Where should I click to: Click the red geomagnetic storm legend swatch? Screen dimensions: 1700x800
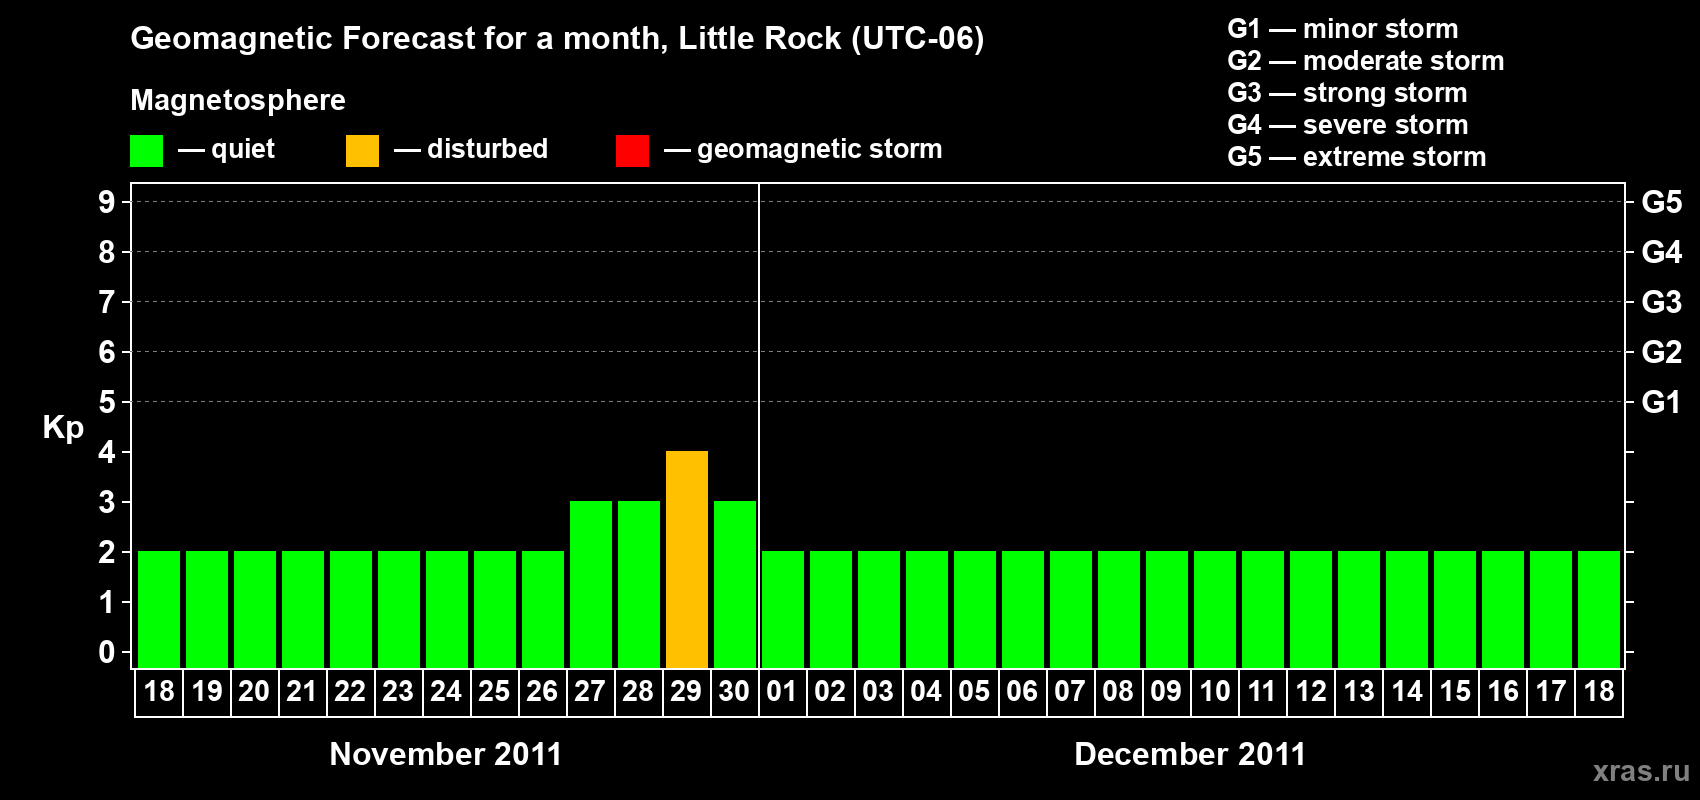coord(632,151)
